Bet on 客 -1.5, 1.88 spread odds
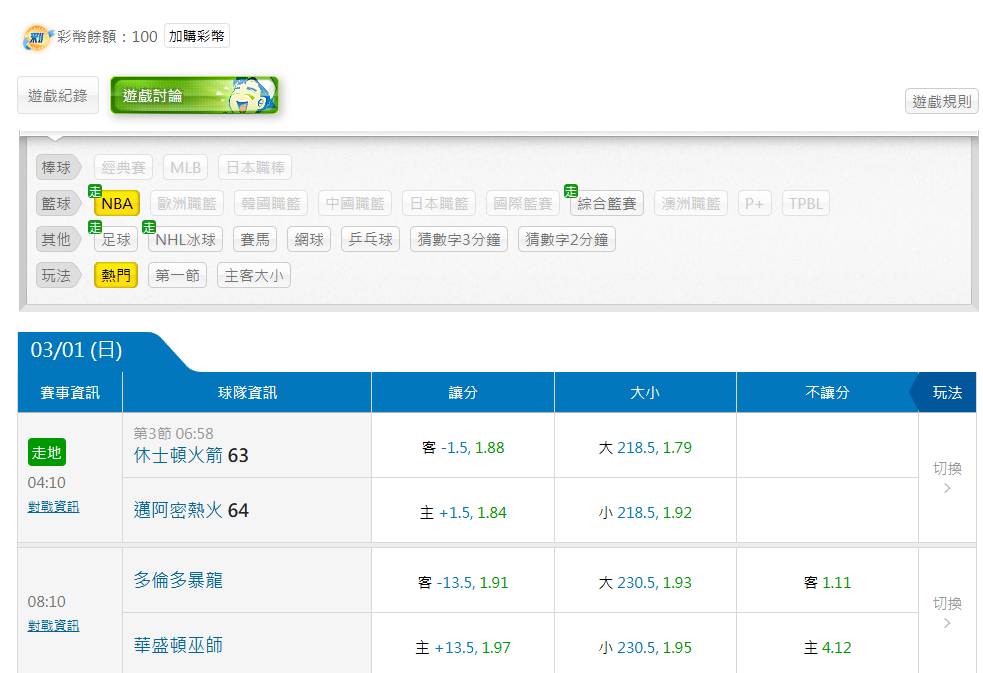 (x=463, y=448)
